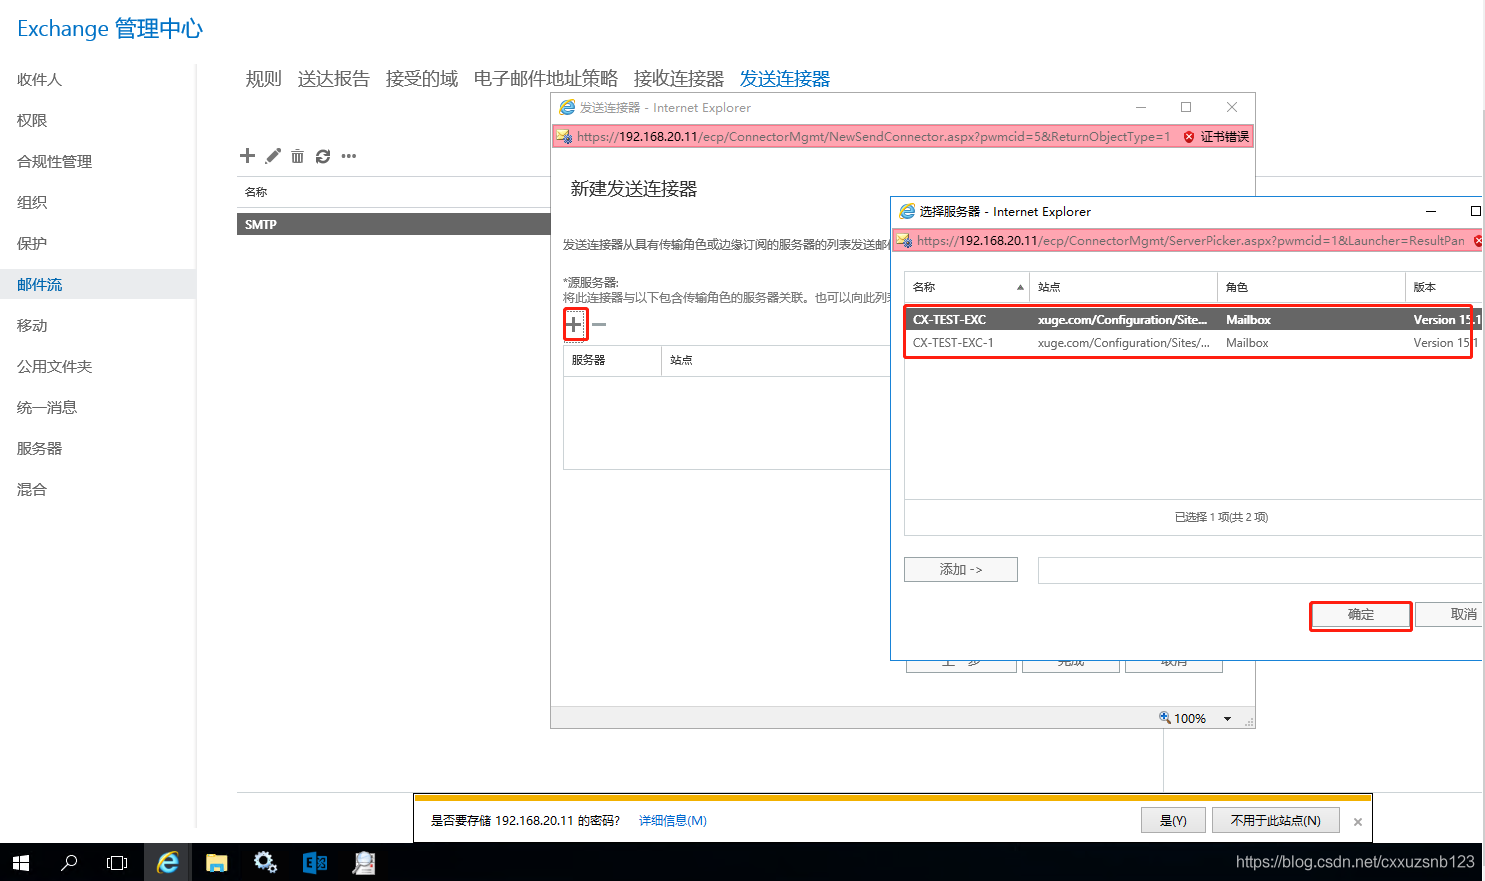Open zoom level dropdown arrow

tap(1228, 719)
